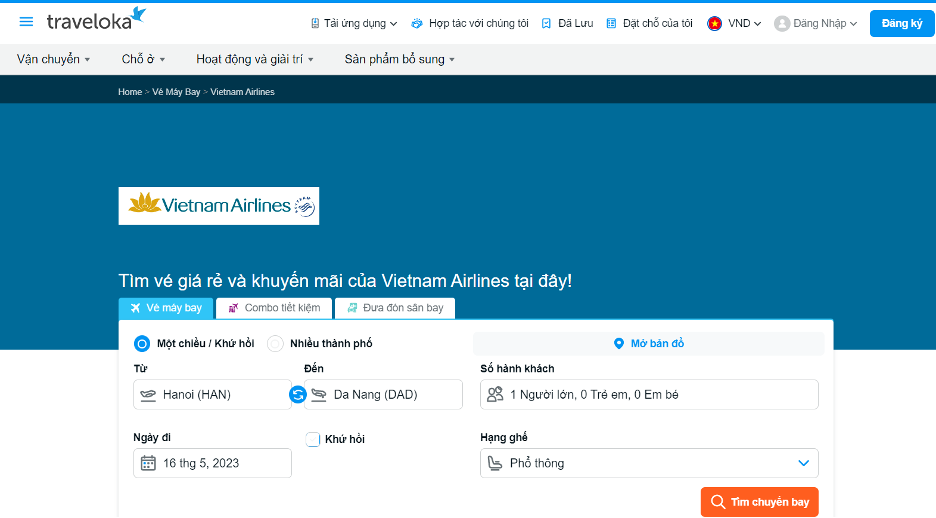Click the Vietnam flag currency icon

[715, 23]
